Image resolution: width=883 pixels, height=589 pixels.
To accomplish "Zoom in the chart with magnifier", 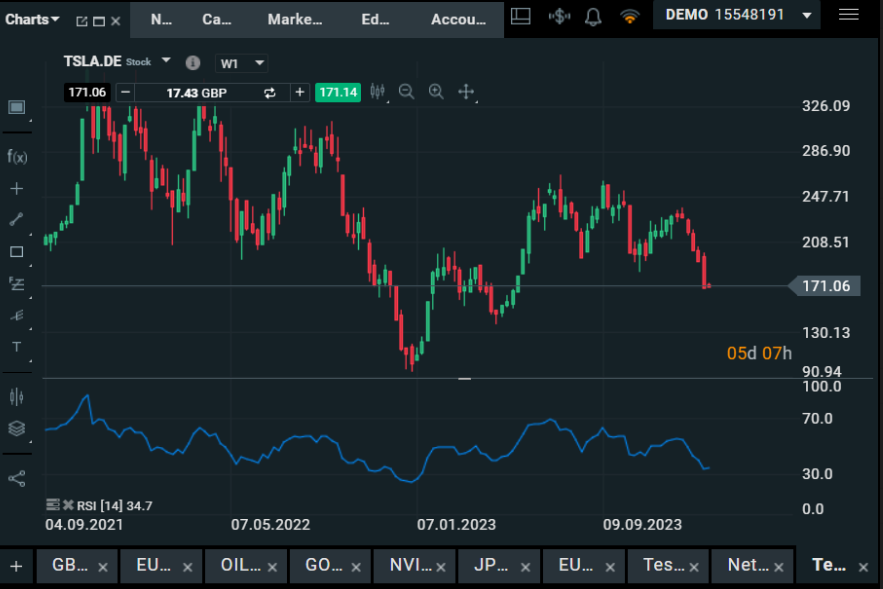I will click(436, 92).
